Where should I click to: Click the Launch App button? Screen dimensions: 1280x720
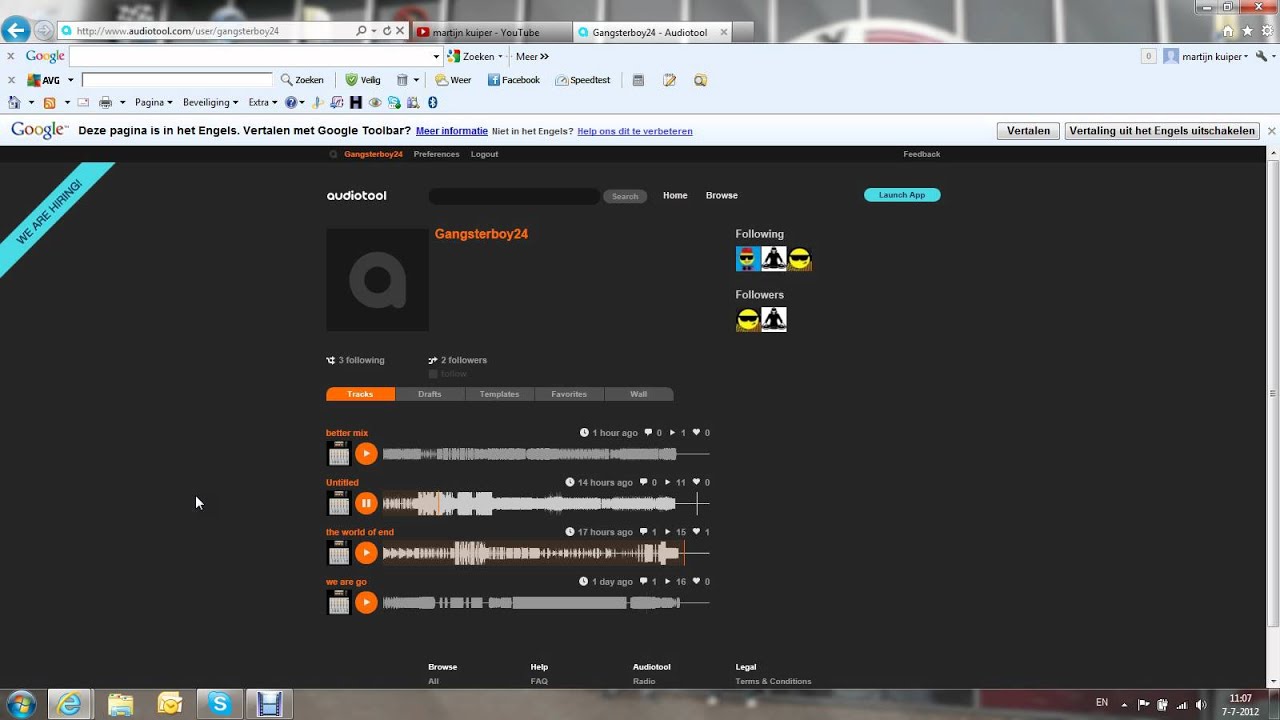(902, 195)
